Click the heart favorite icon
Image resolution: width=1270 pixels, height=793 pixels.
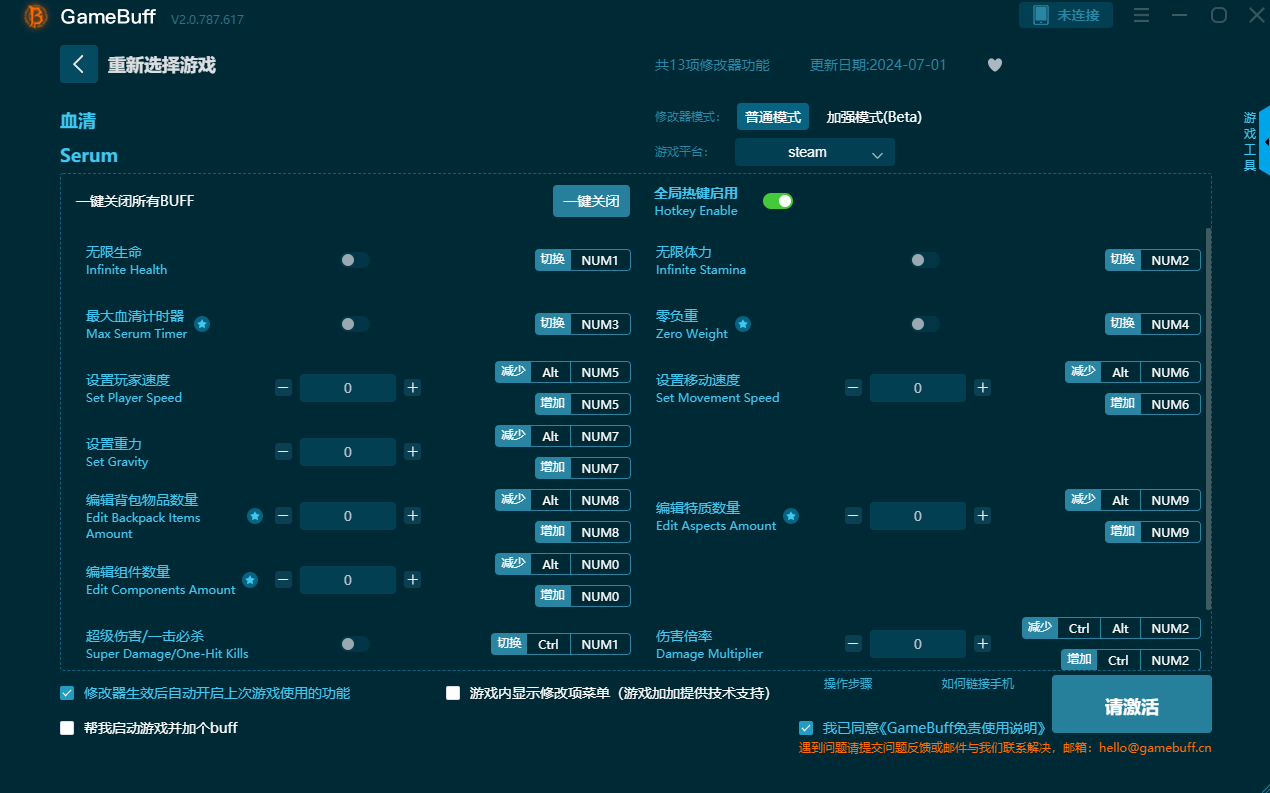tap(995, 65)
